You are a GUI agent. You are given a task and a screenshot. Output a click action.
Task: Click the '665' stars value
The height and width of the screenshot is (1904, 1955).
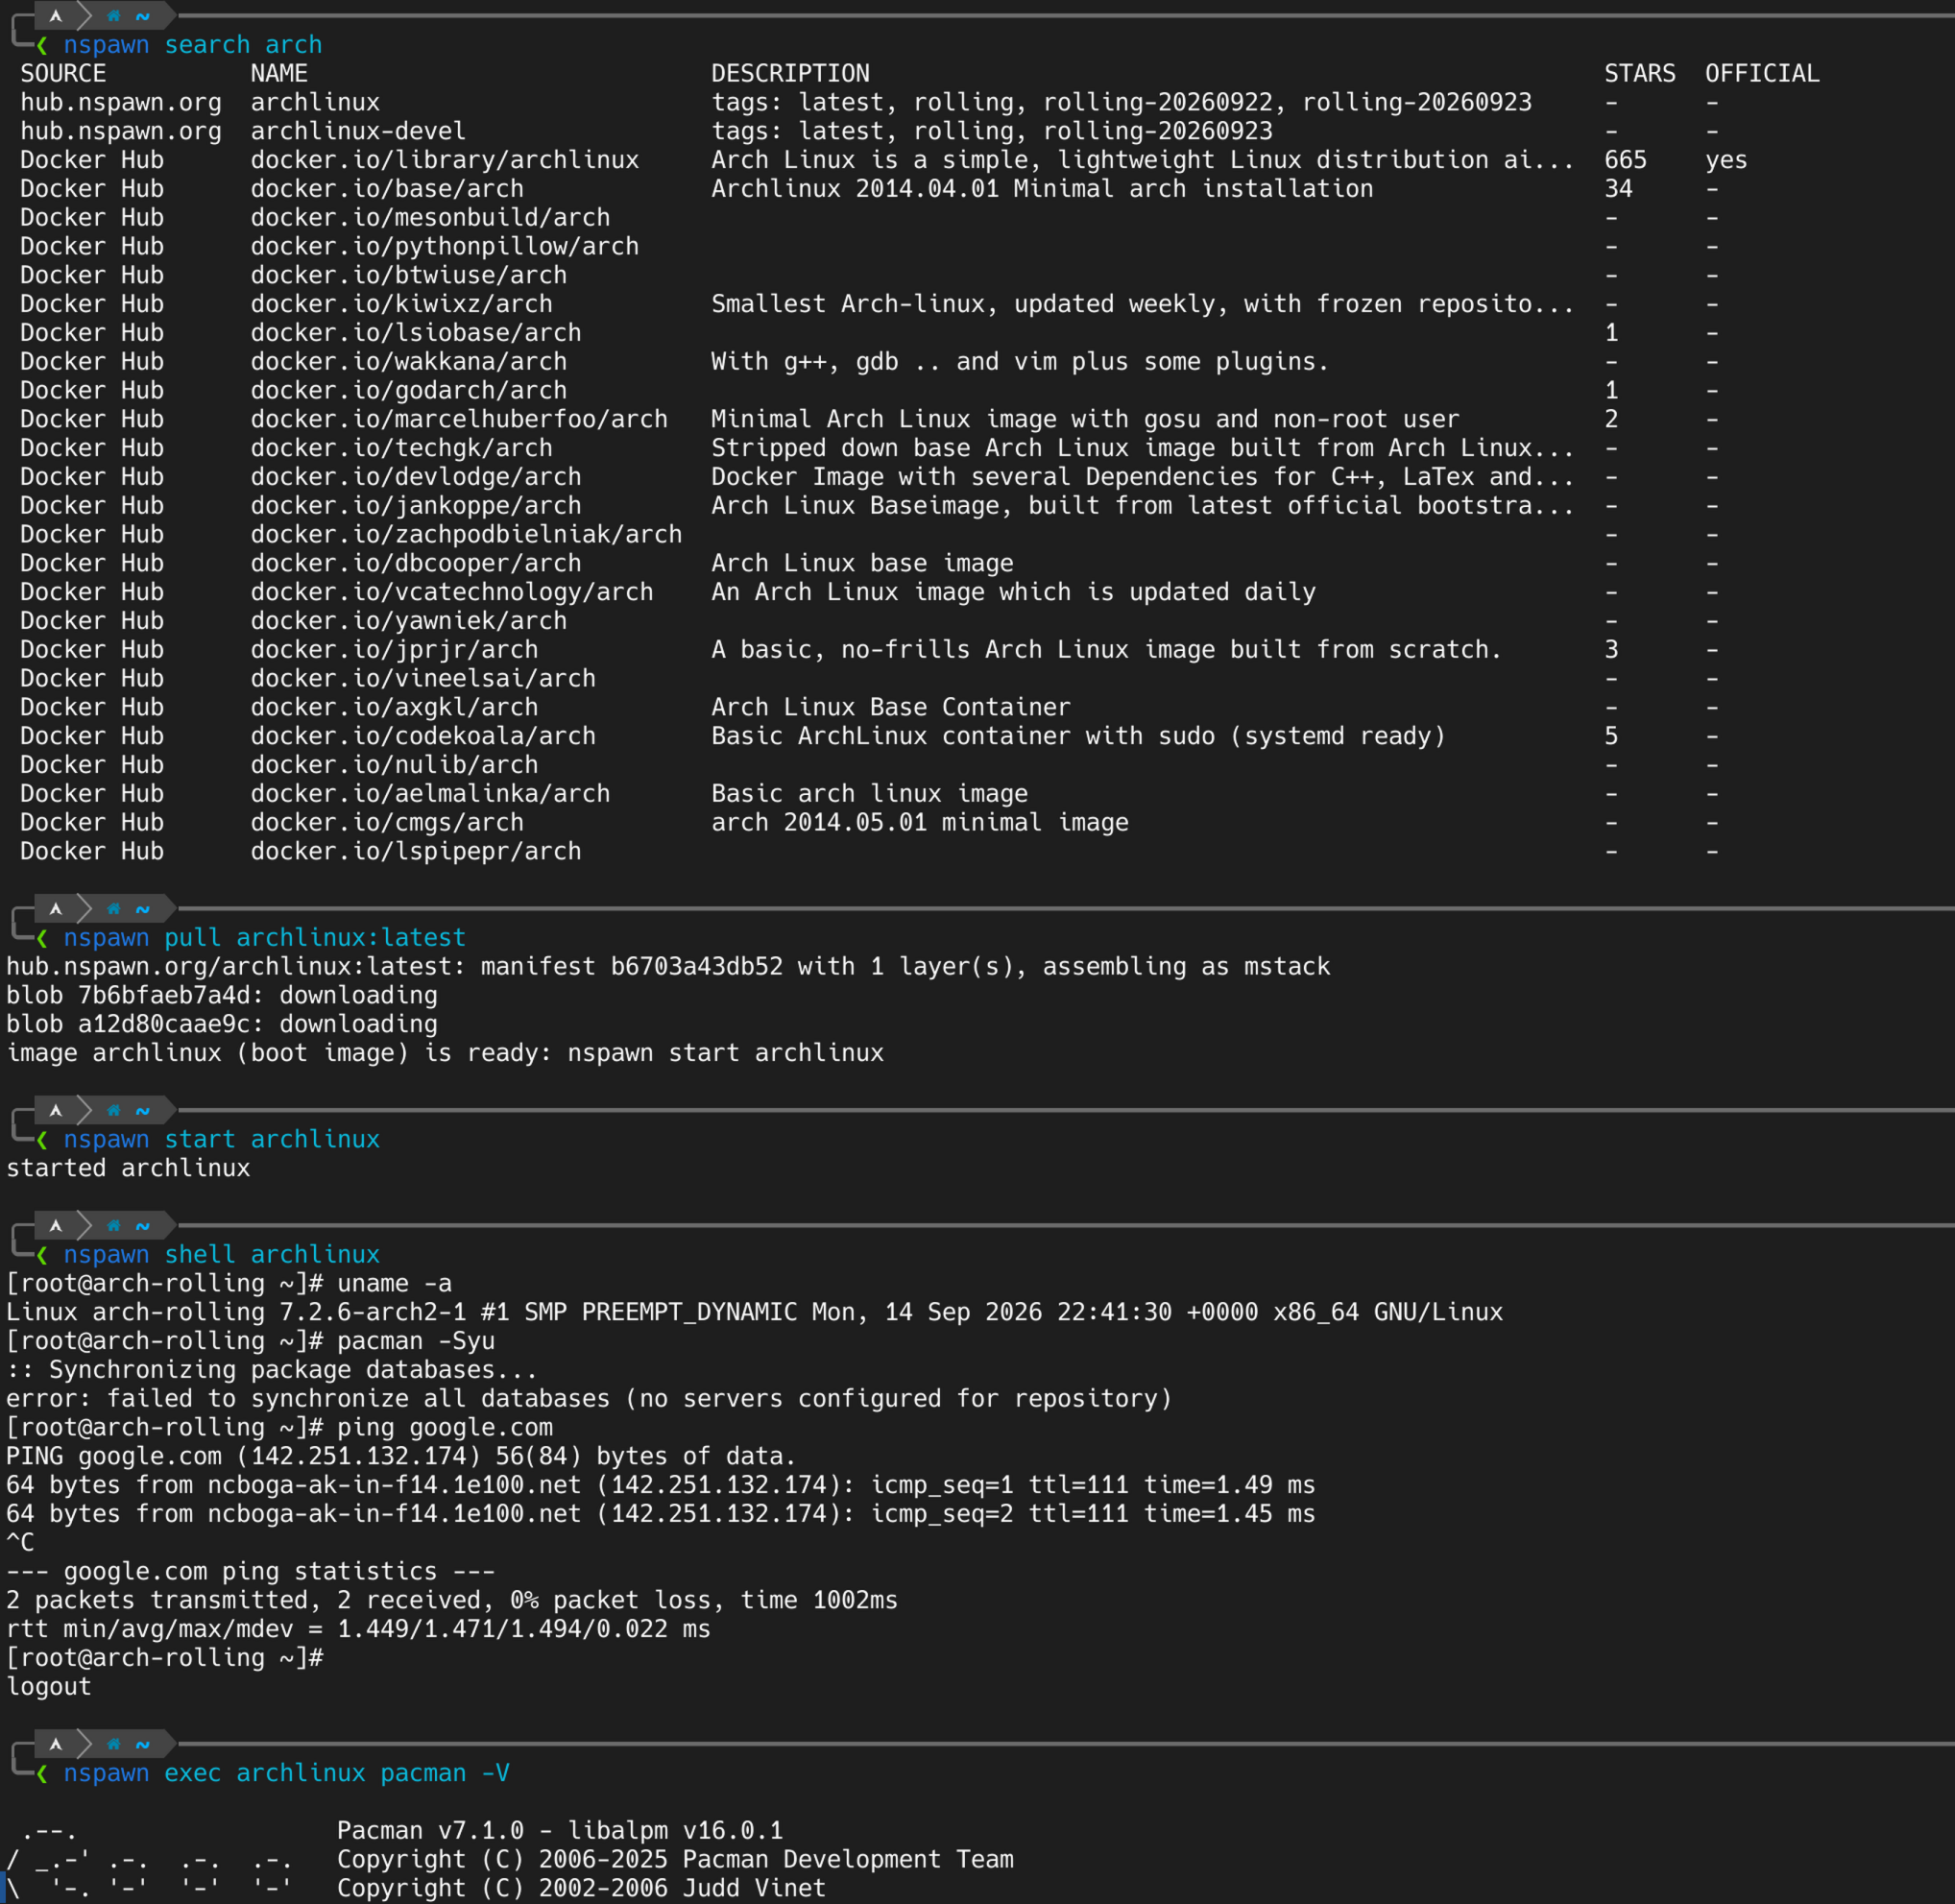click(x=1626, y=160)
